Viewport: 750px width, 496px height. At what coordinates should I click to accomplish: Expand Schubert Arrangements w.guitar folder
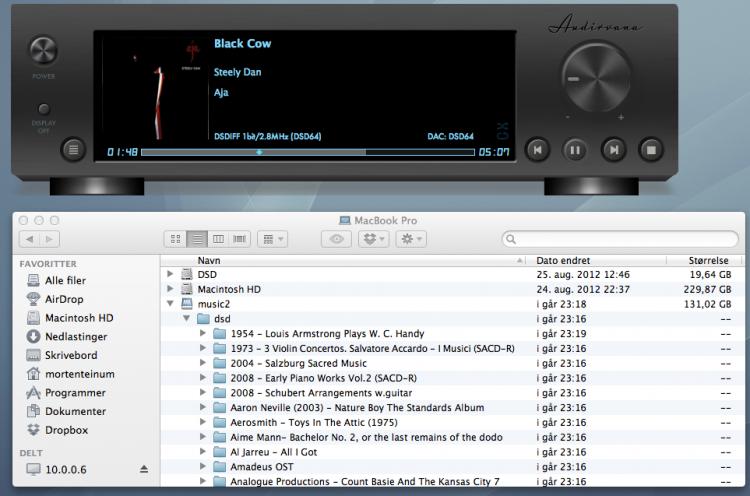tap(203, 393)
